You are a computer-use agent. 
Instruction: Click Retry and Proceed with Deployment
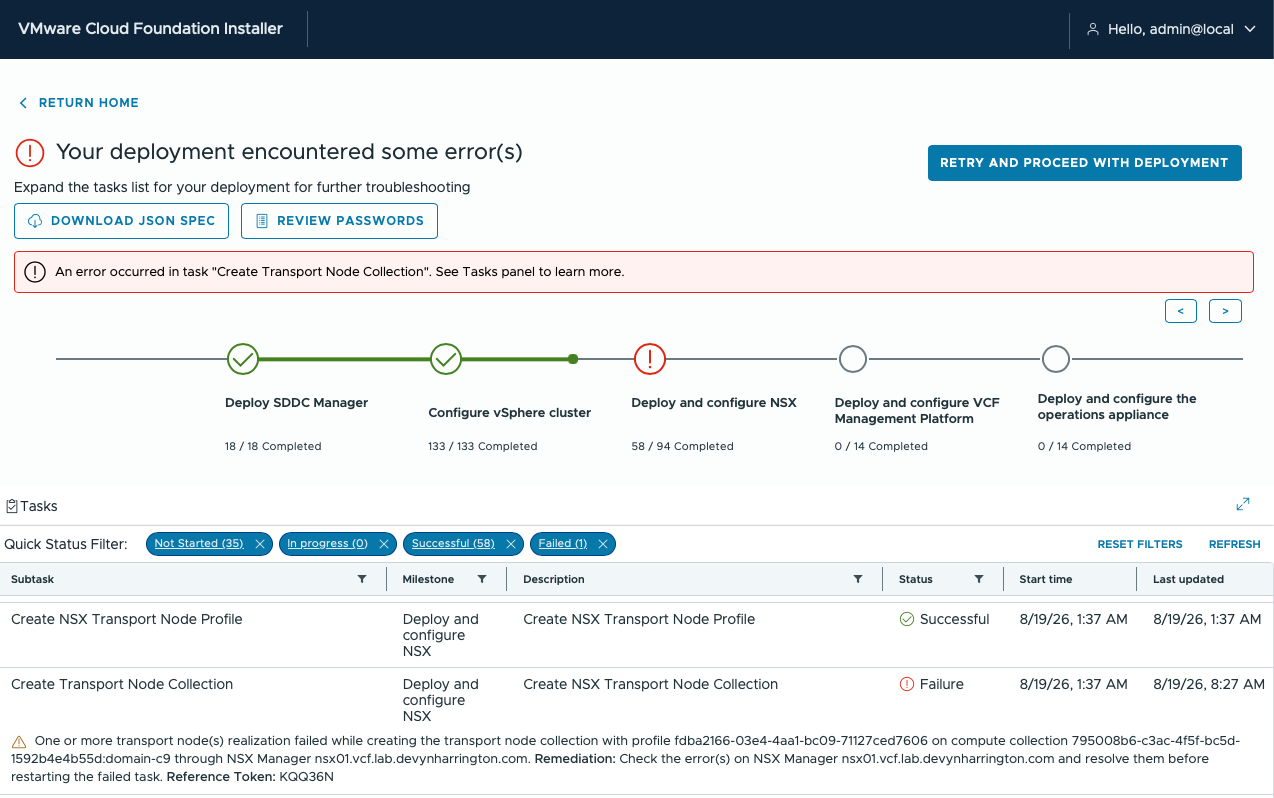(1085, 163)
